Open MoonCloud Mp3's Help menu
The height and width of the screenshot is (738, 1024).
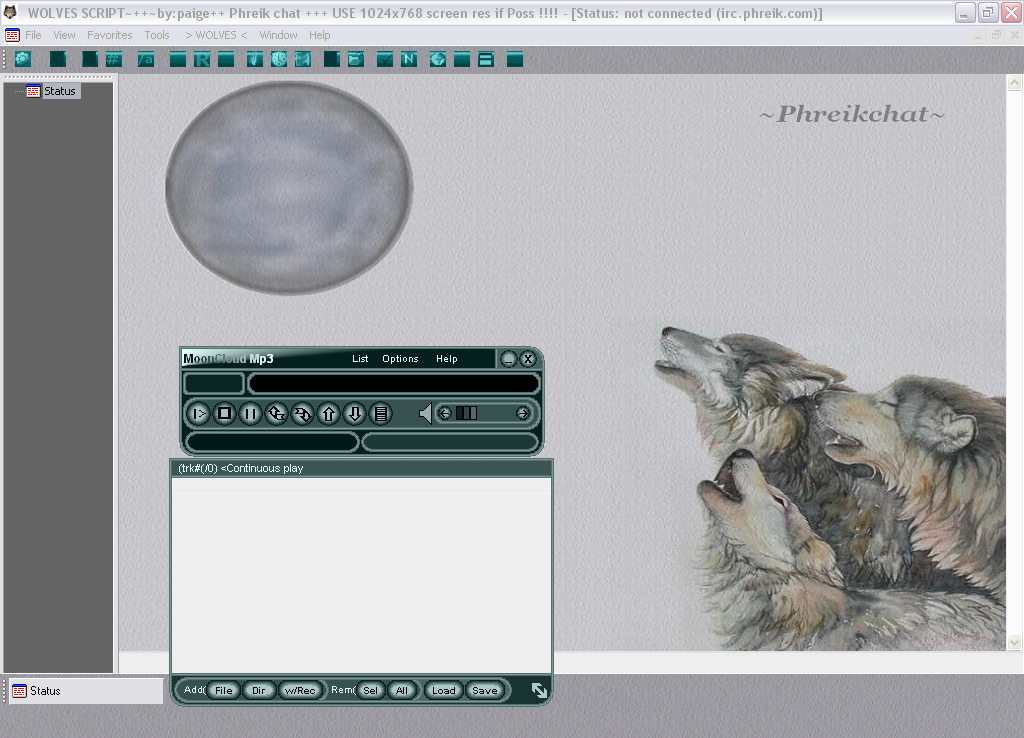coord(447,359)
